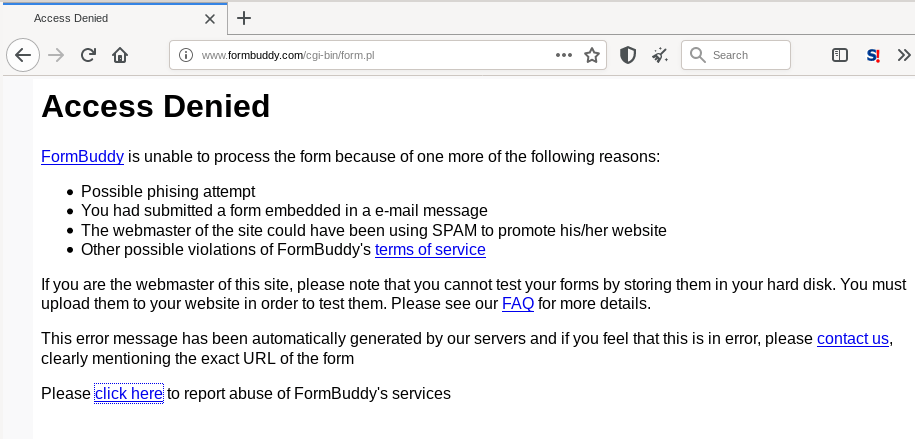Open the tracking protection shield panel
Viewport: 915px width, 439px height.
(x=628, y=55)
